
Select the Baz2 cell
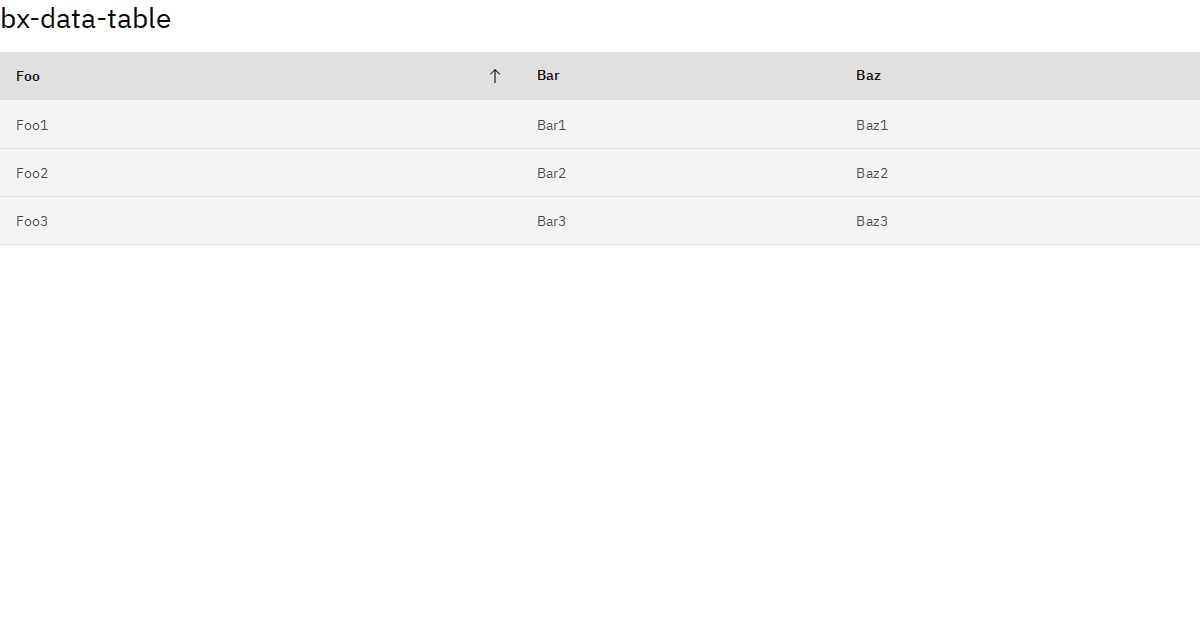point(871,173)
